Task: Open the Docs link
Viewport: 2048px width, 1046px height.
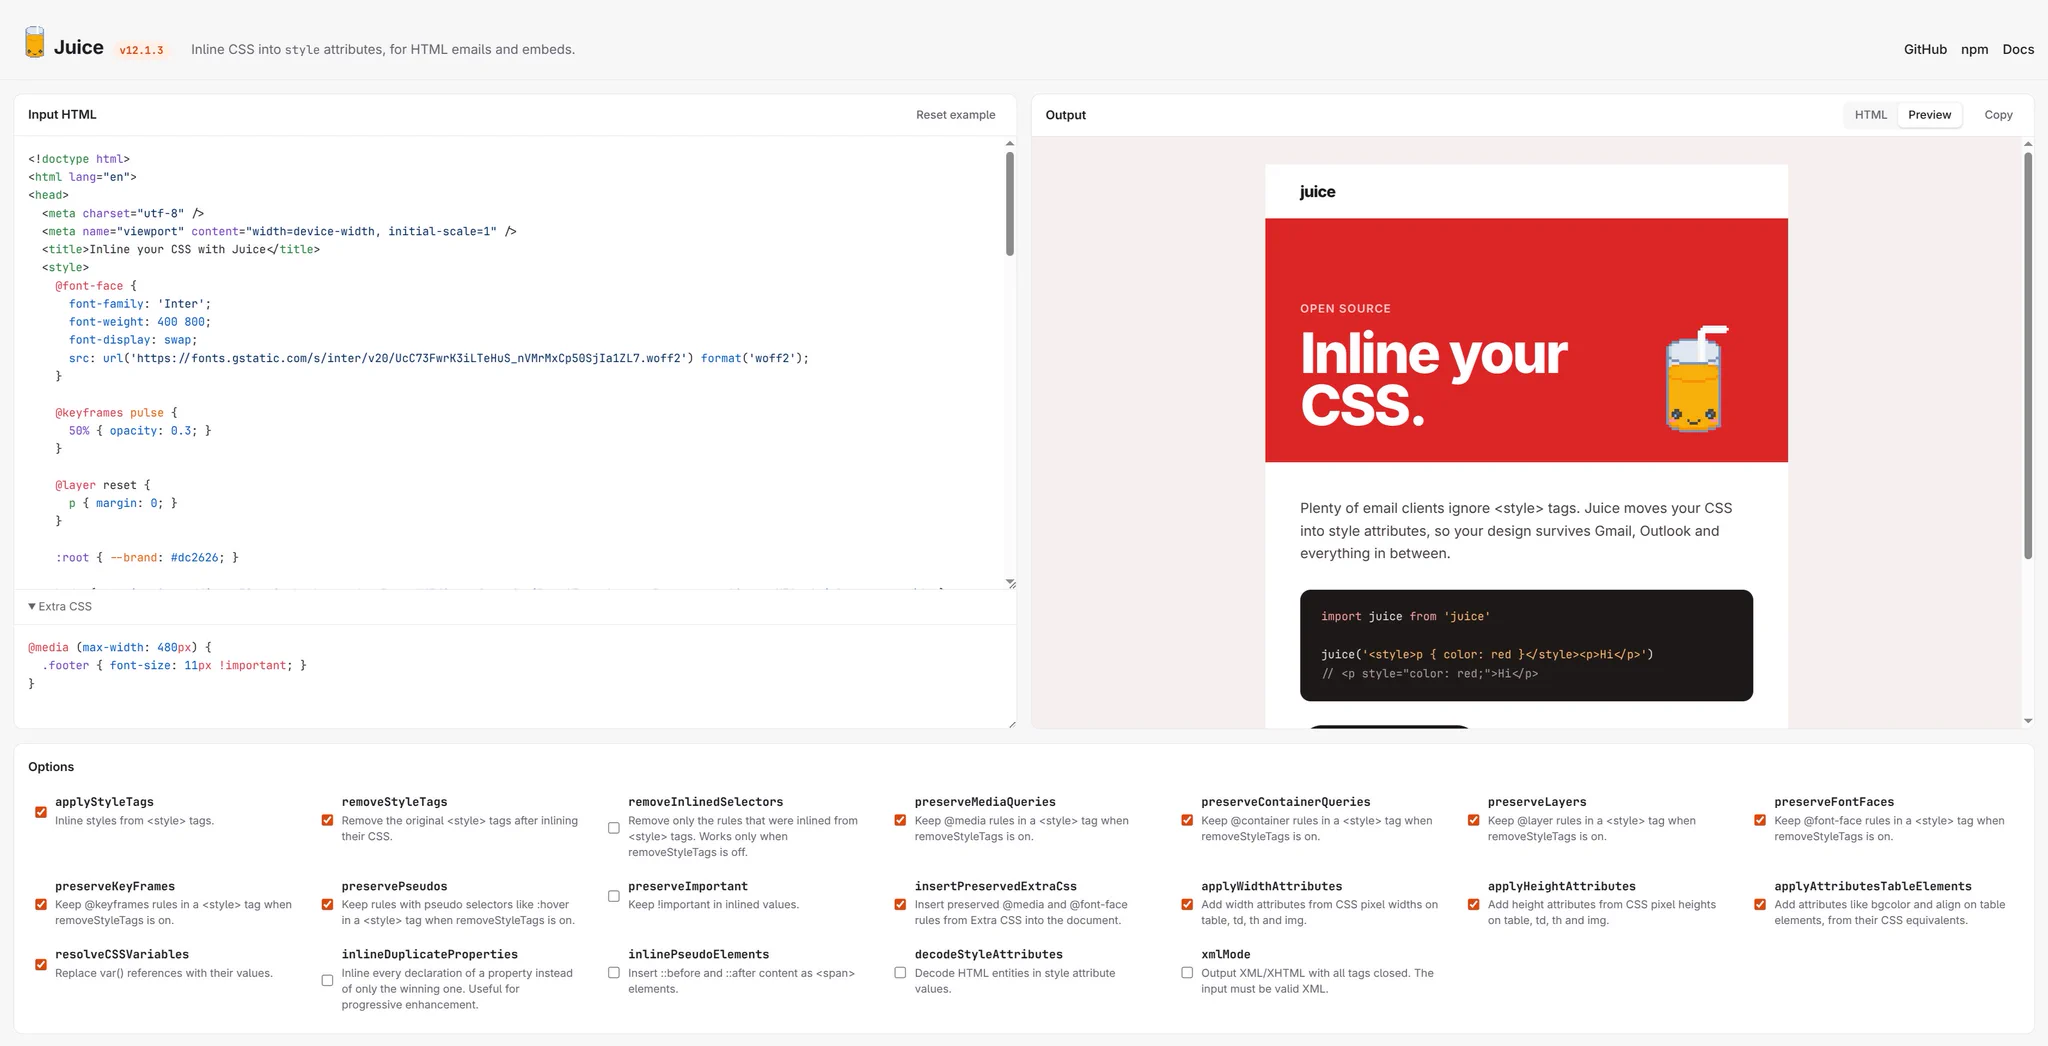Action: pyautogui.click(x=2018, y=49)
